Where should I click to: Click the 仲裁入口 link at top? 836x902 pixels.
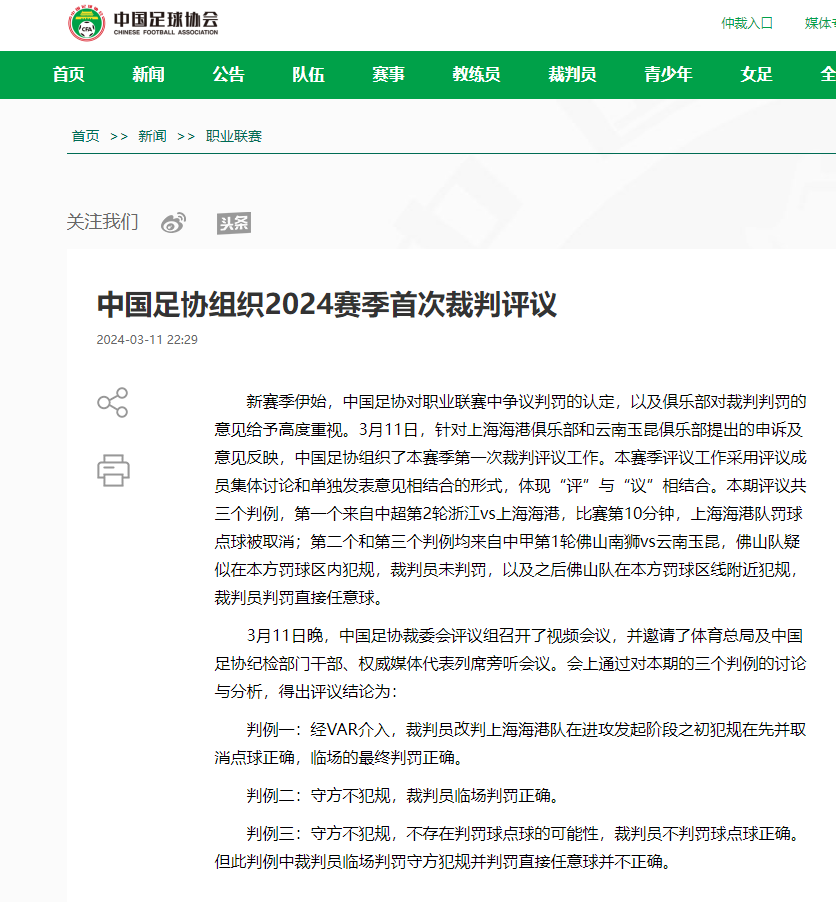point(747,23)
